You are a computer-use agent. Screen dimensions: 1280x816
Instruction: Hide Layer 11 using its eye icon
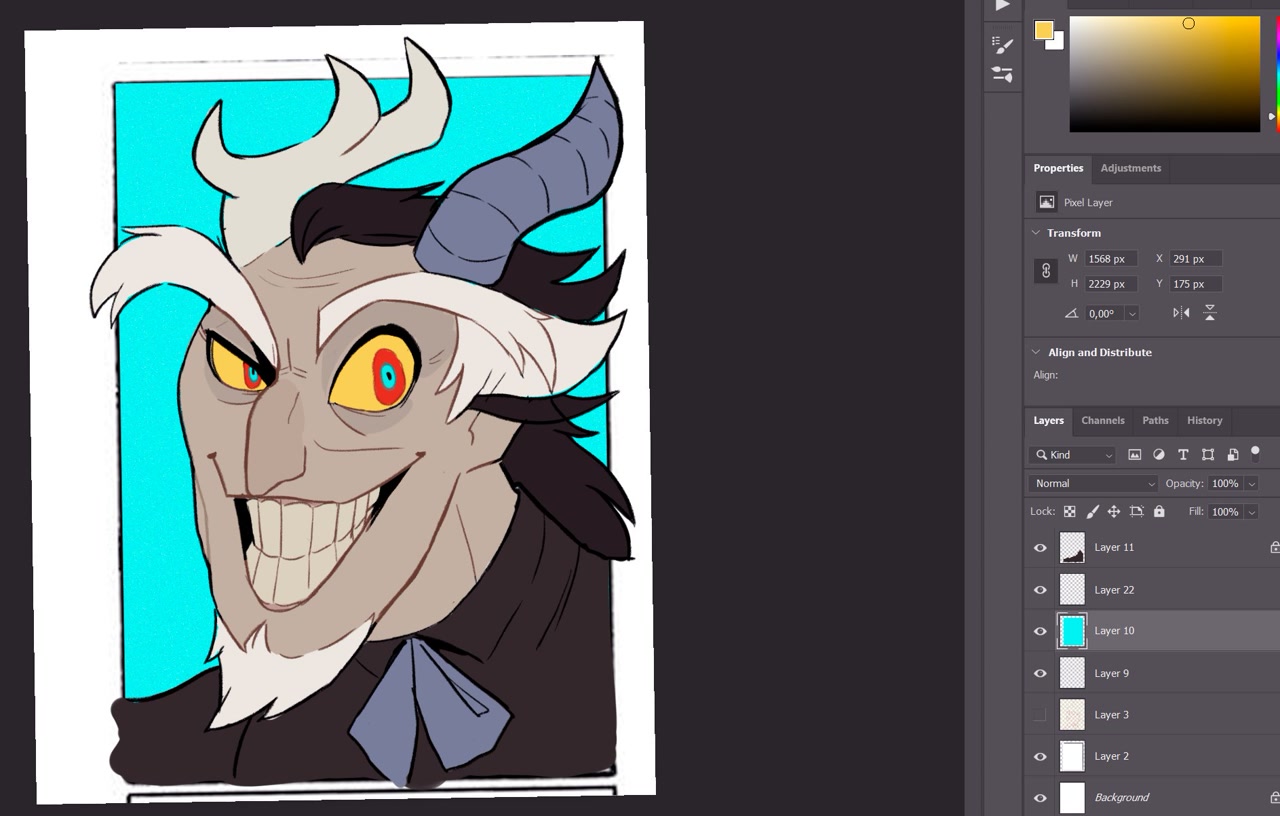1040,548
